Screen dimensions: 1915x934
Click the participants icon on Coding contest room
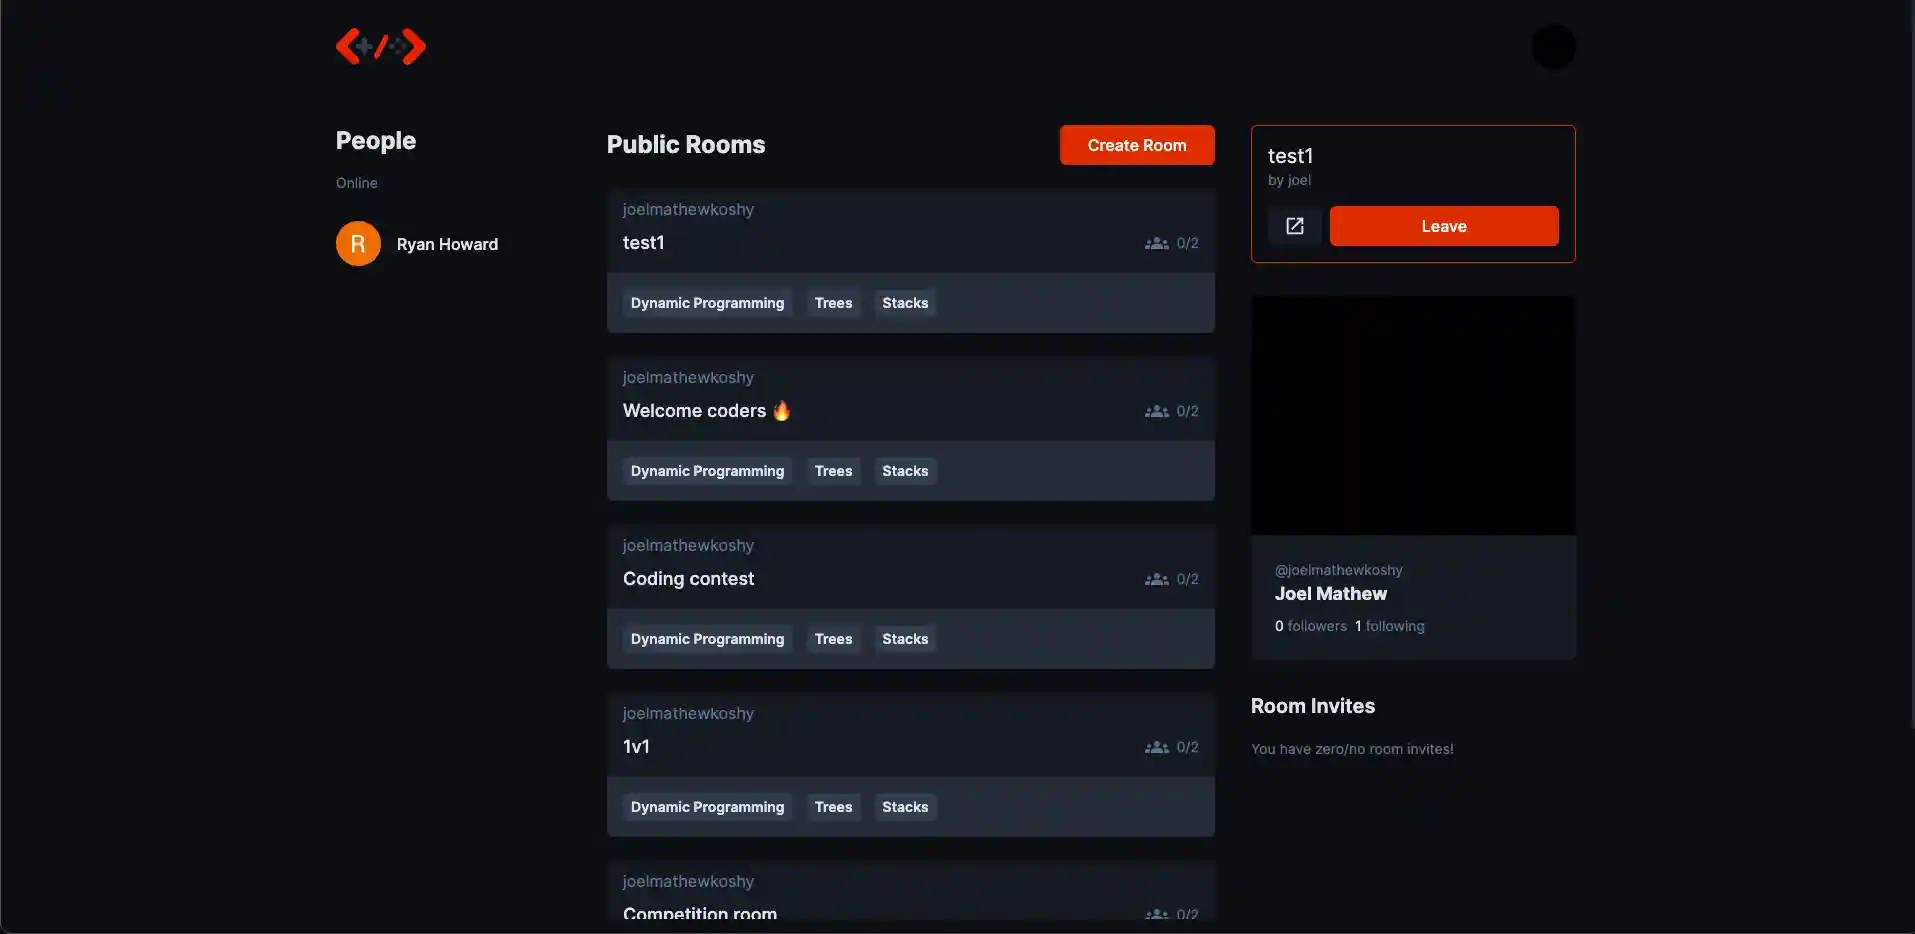[1156, 579]
